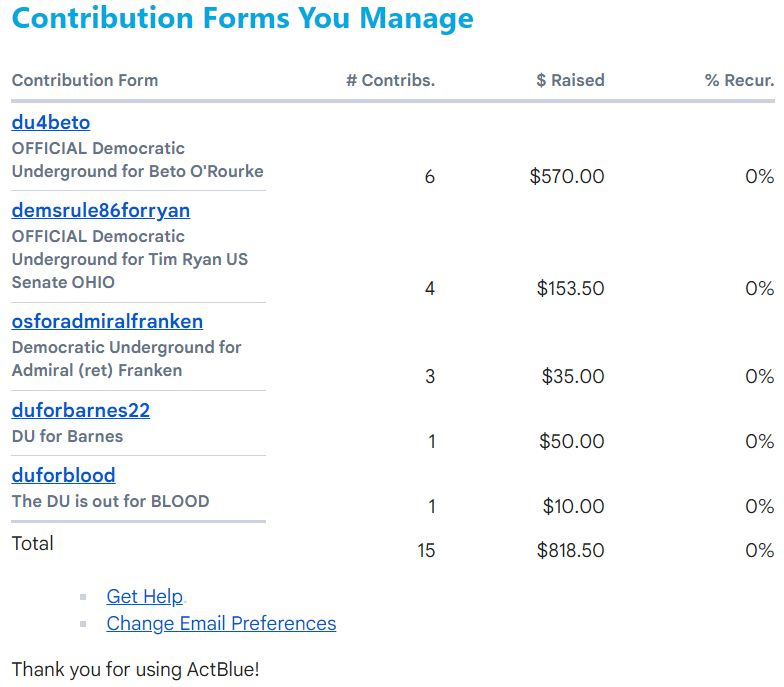The image size is (784, 687).
Task: Click the Get Help link
Action: (x=145, y=597)
